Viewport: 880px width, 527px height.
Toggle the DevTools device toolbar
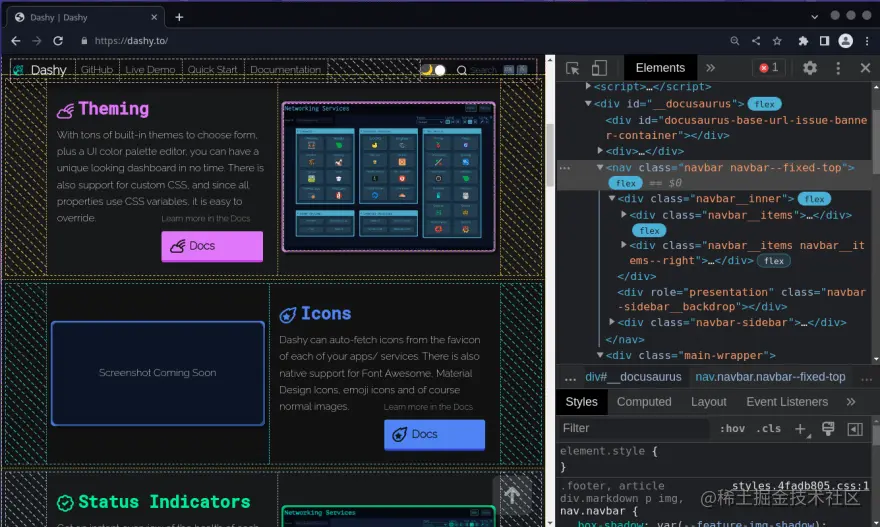[x=599, y=68]
